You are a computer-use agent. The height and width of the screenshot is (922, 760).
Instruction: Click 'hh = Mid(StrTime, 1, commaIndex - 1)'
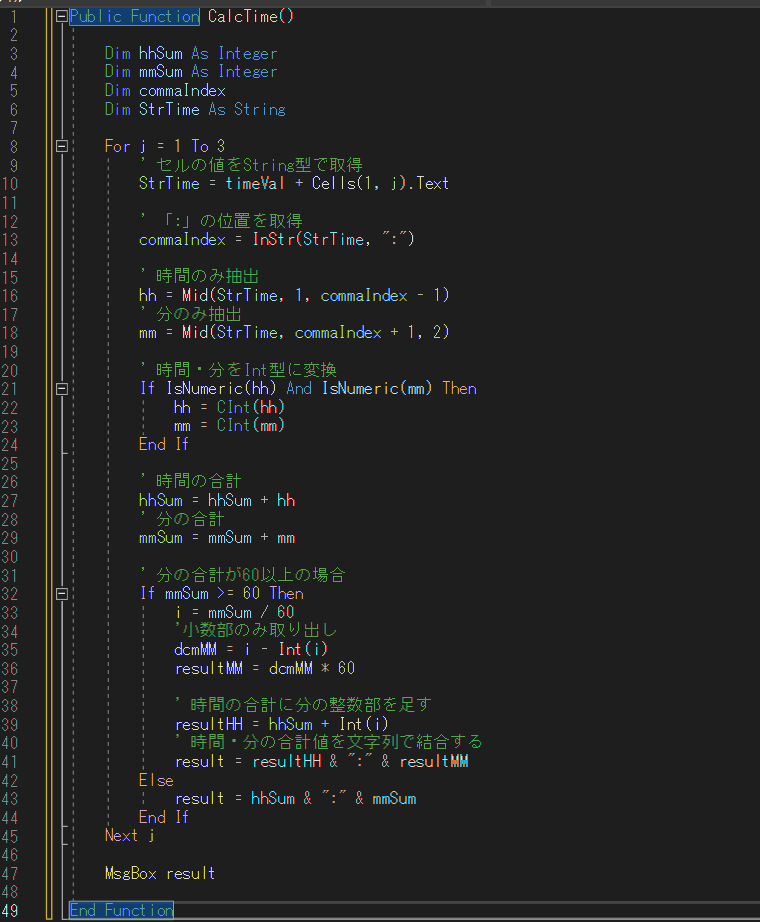[294, 295]
